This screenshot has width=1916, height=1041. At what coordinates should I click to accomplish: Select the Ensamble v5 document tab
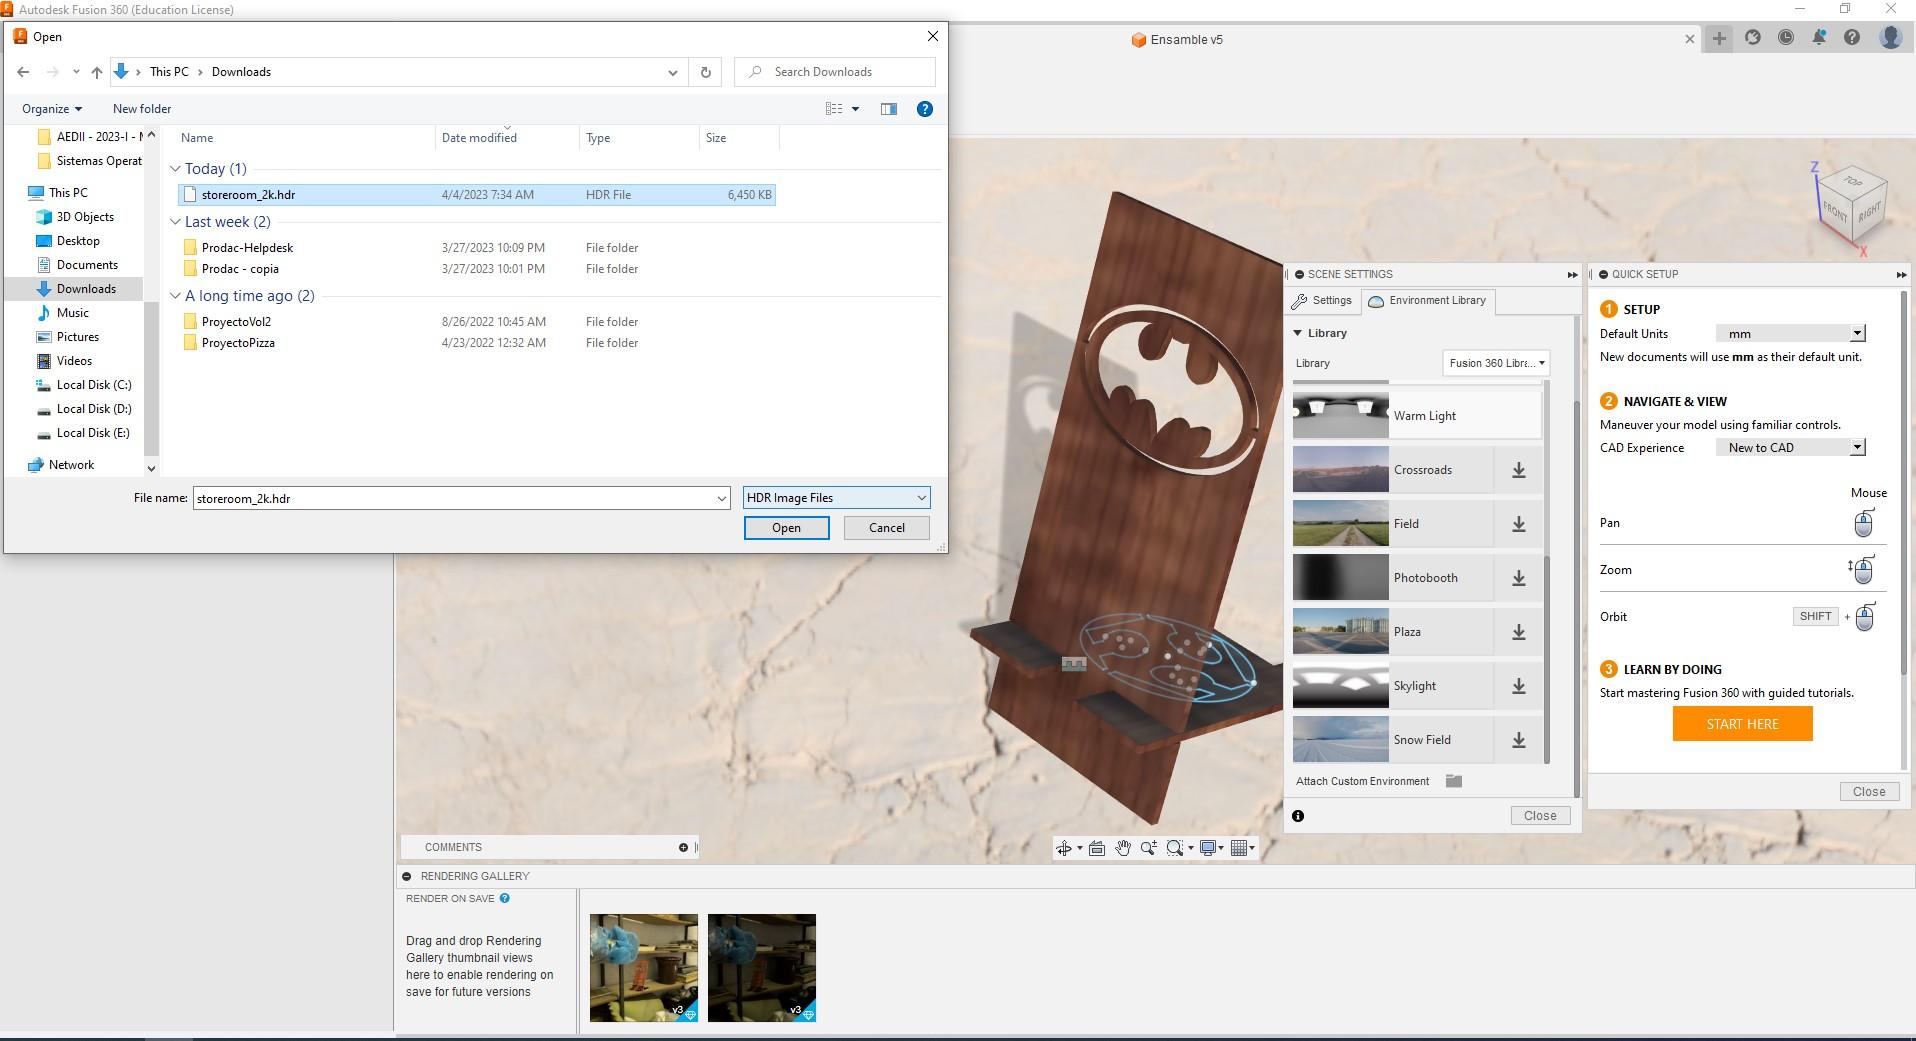click(1177, 40)
